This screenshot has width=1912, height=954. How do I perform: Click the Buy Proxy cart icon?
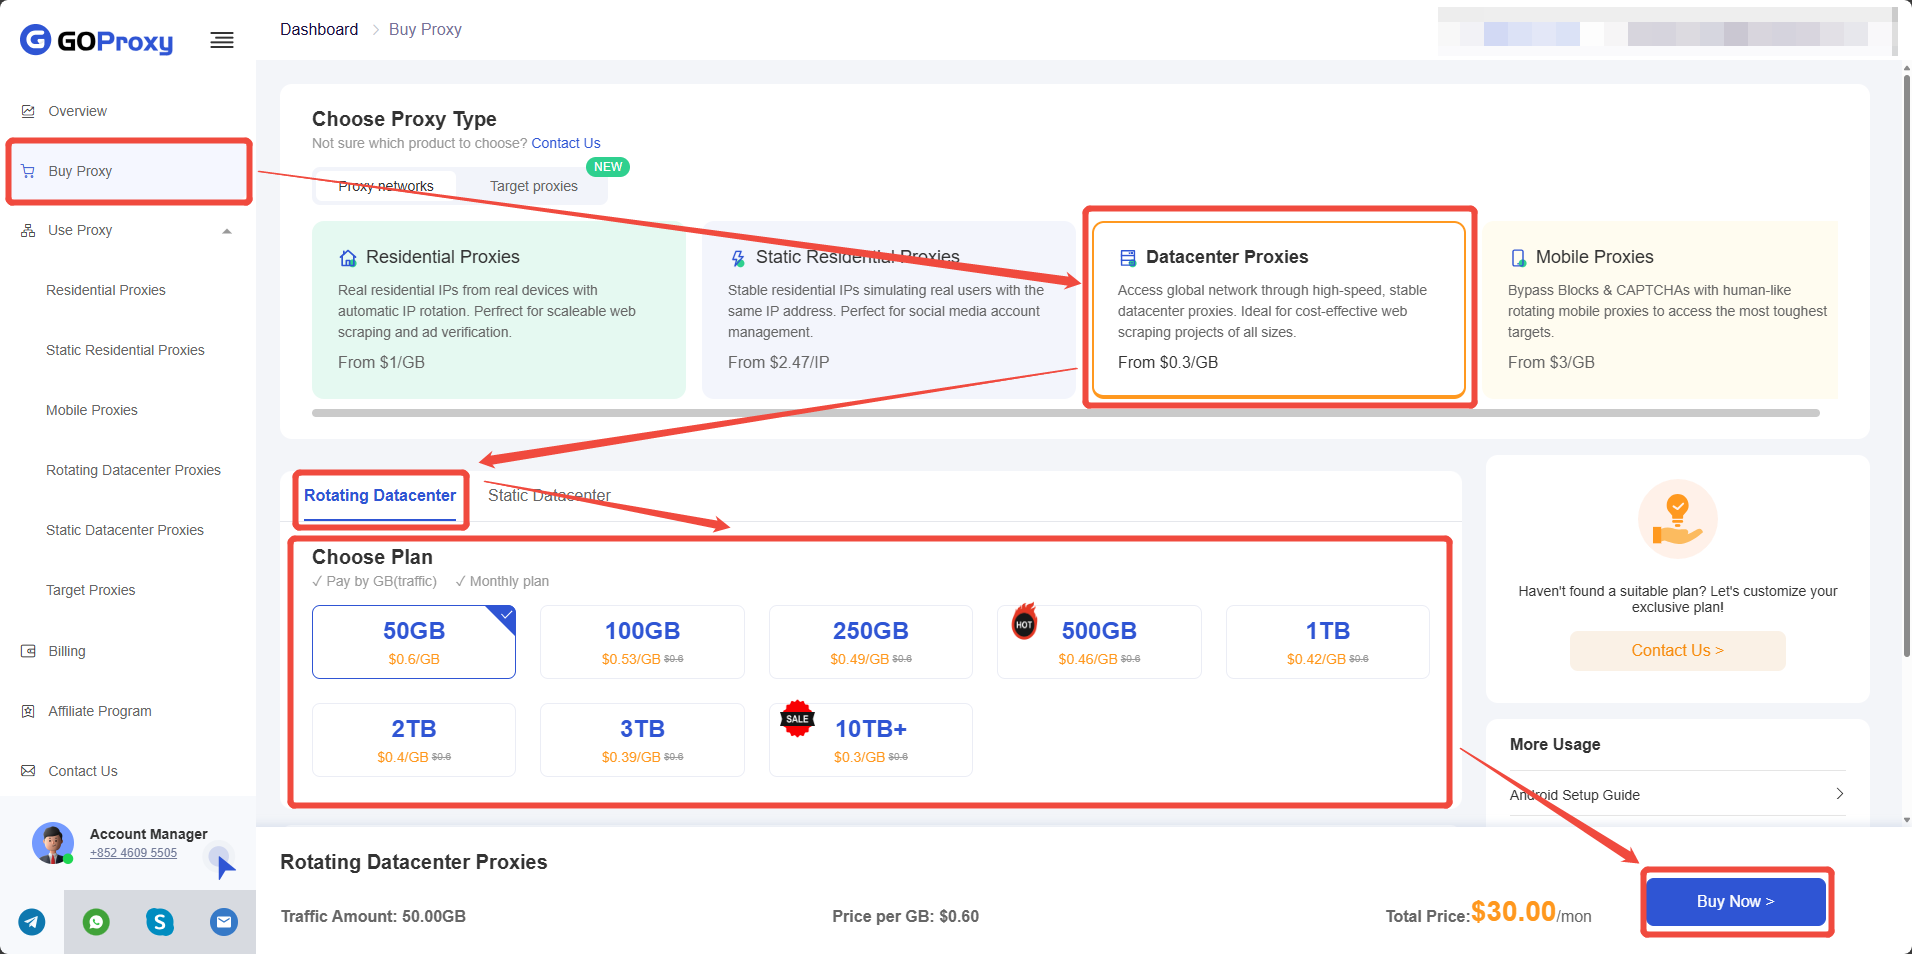[28, 171]
